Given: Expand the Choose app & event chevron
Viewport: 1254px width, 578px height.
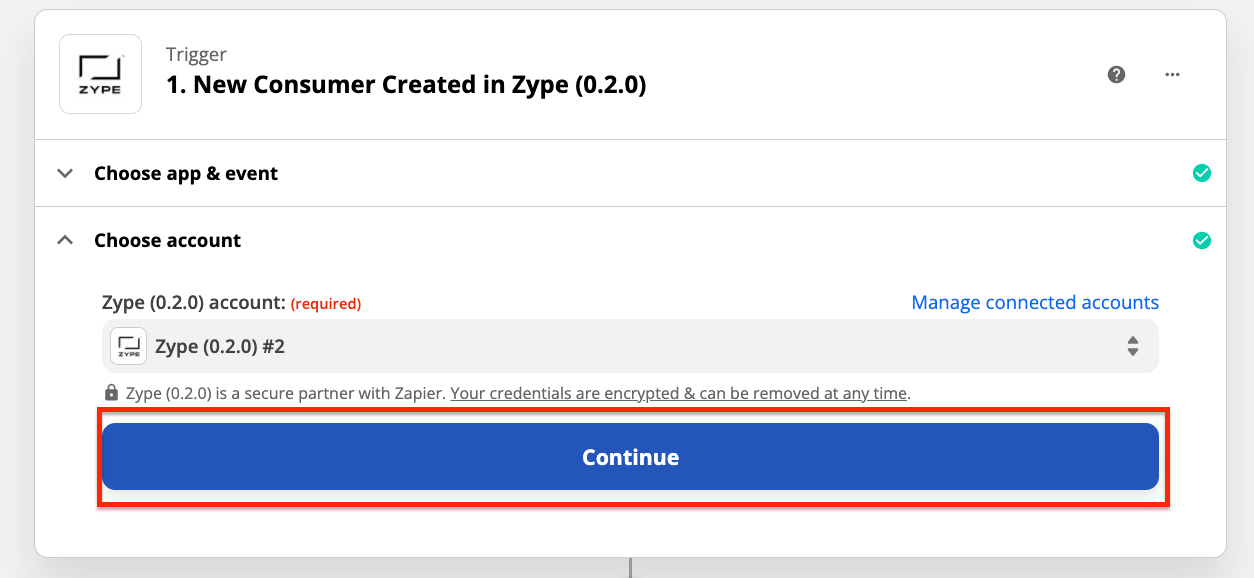Looking at the screenshot, I should (65, 173).
